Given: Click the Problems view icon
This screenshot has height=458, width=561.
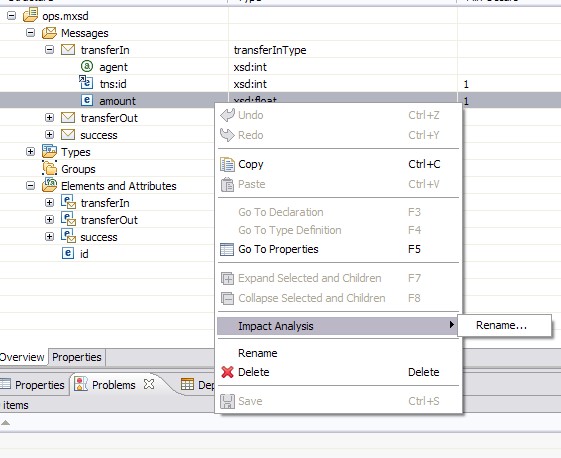Looking at the screenshot, I should (x=81, y=384).
